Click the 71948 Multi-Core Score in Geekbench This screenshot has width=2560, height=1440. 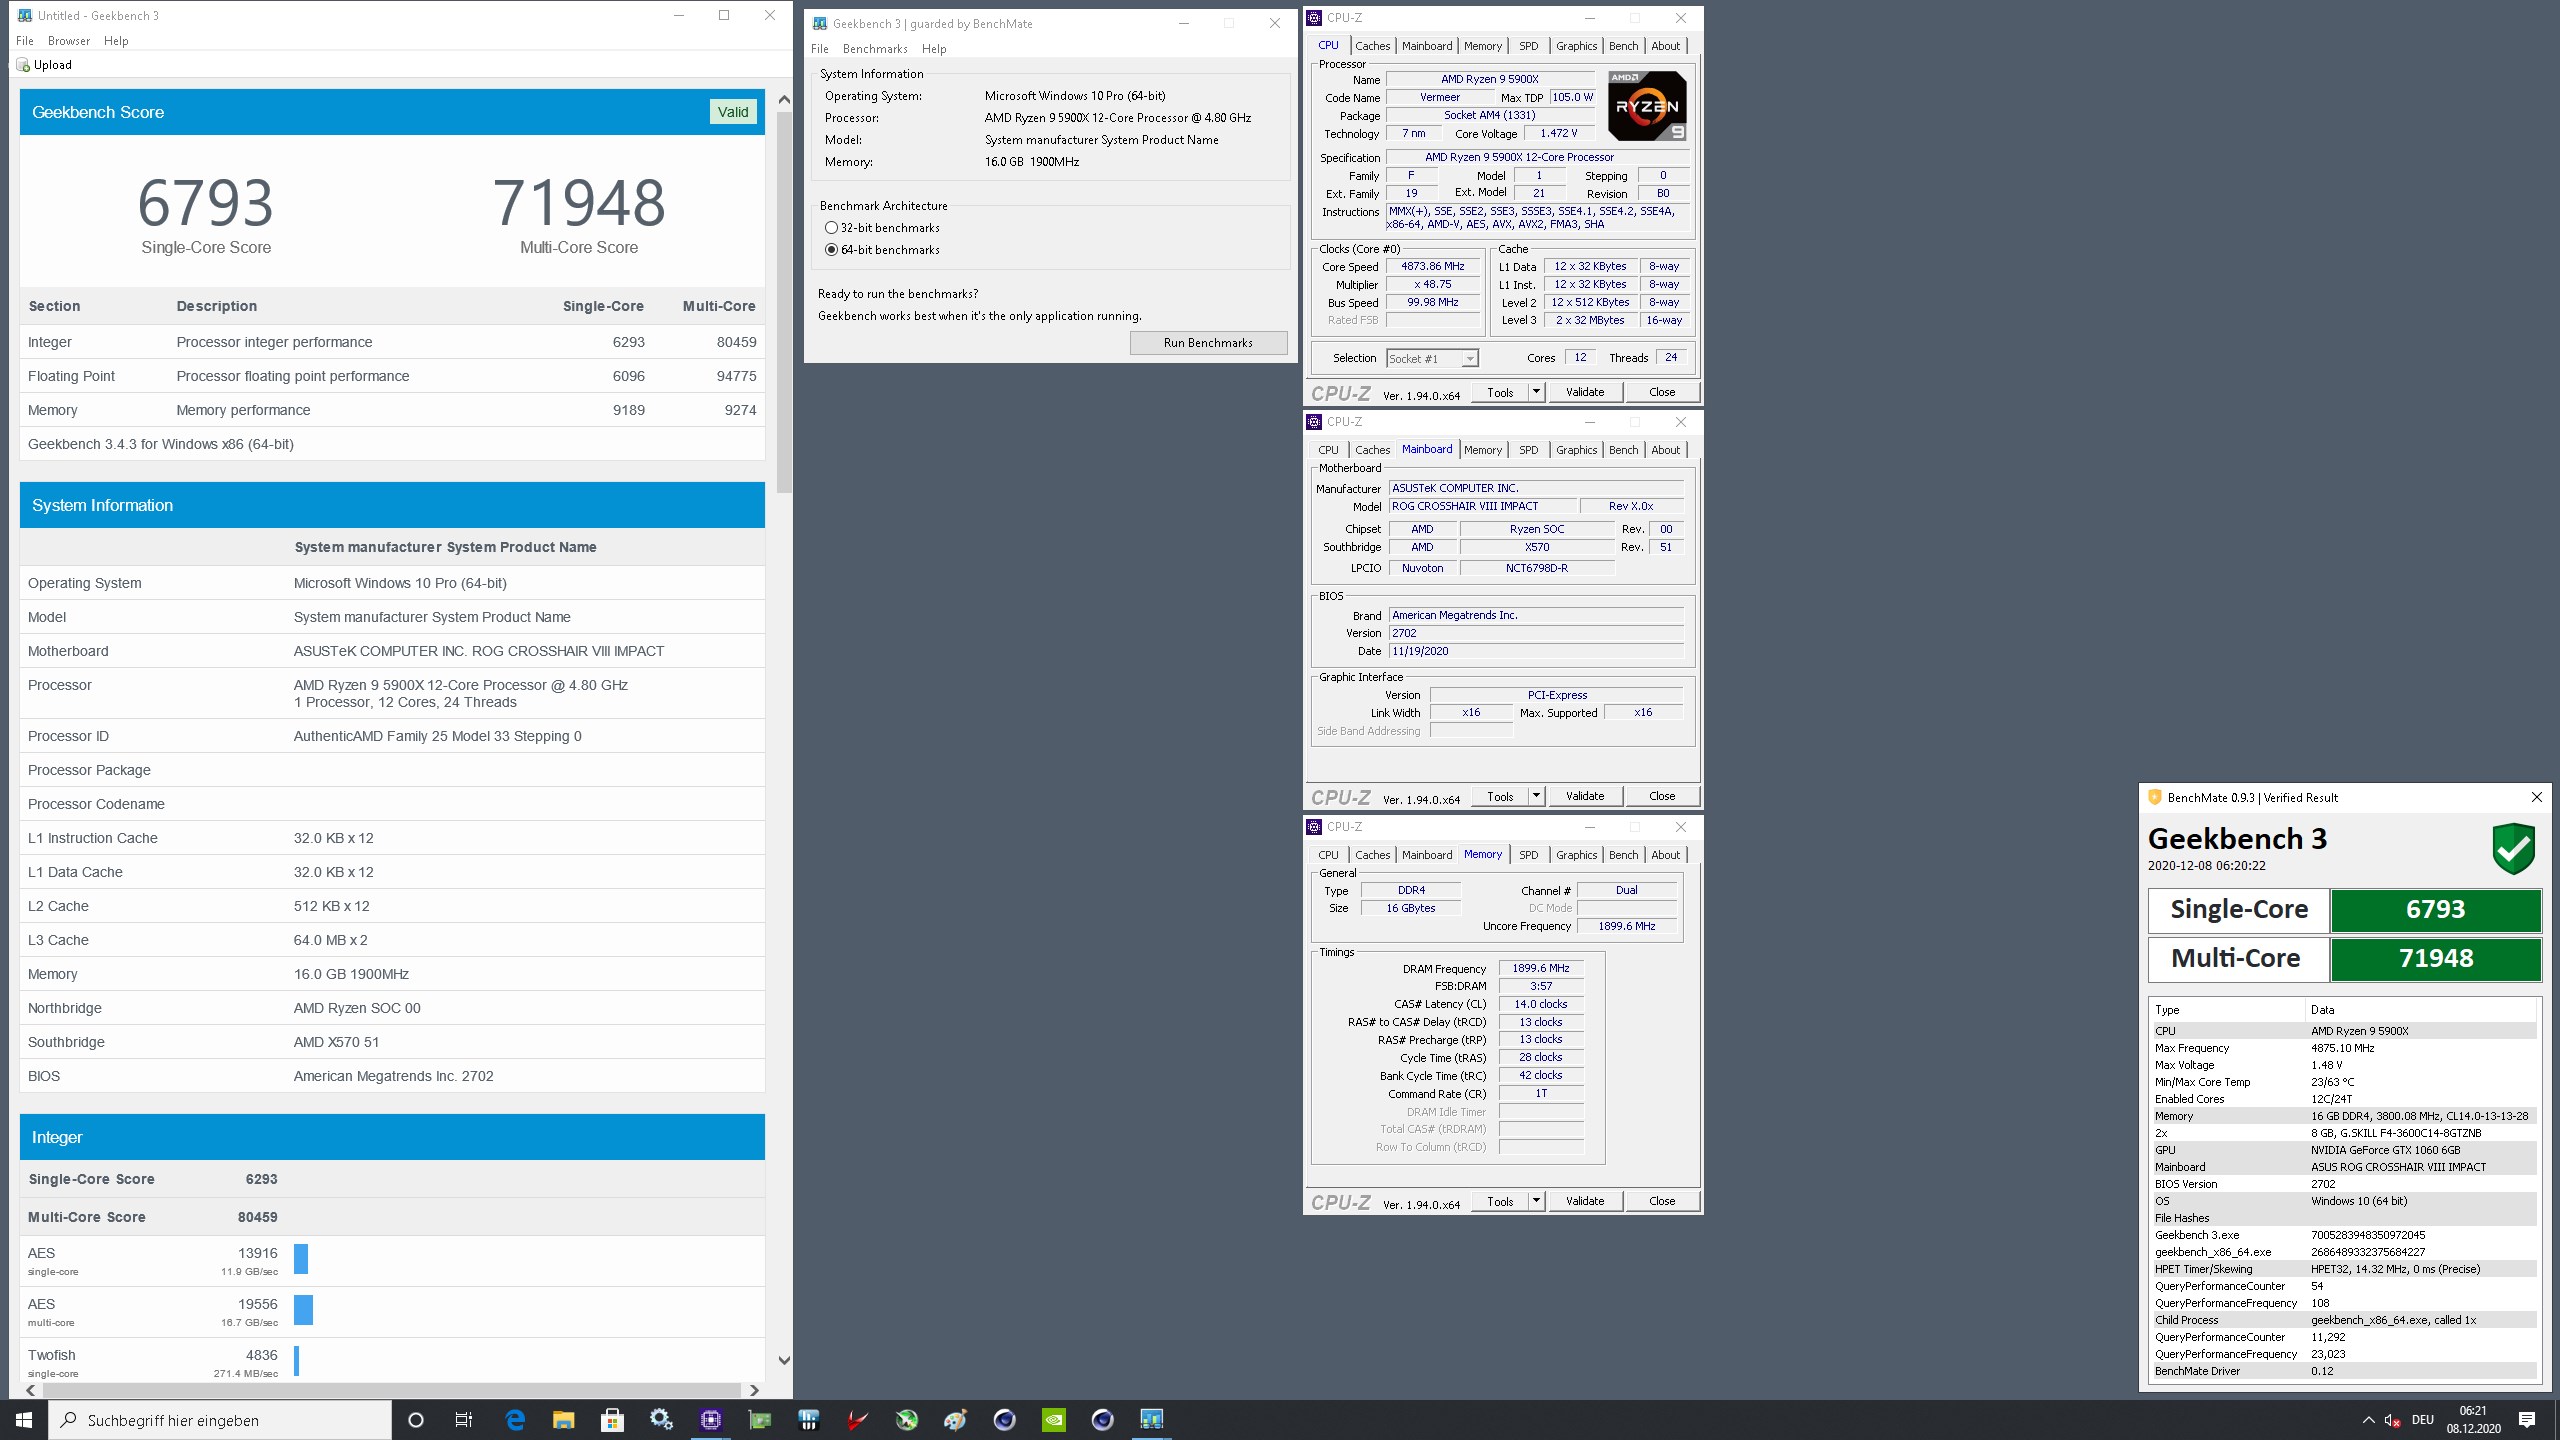point(579,203)
